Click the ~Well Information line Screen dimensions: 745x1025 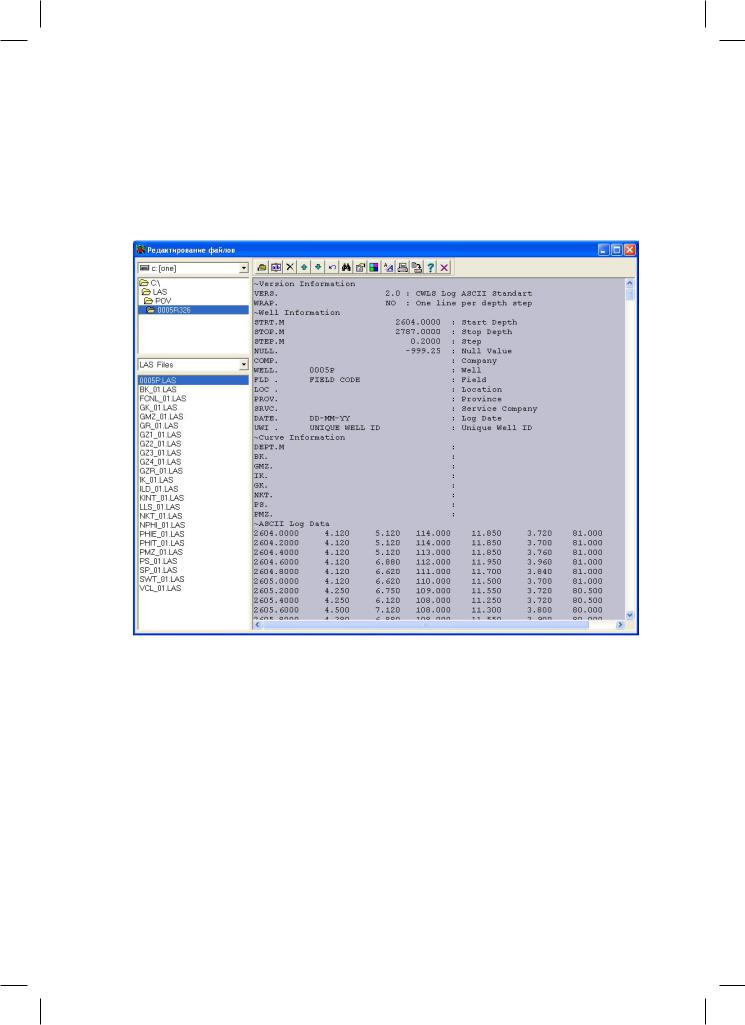(297, 313)
